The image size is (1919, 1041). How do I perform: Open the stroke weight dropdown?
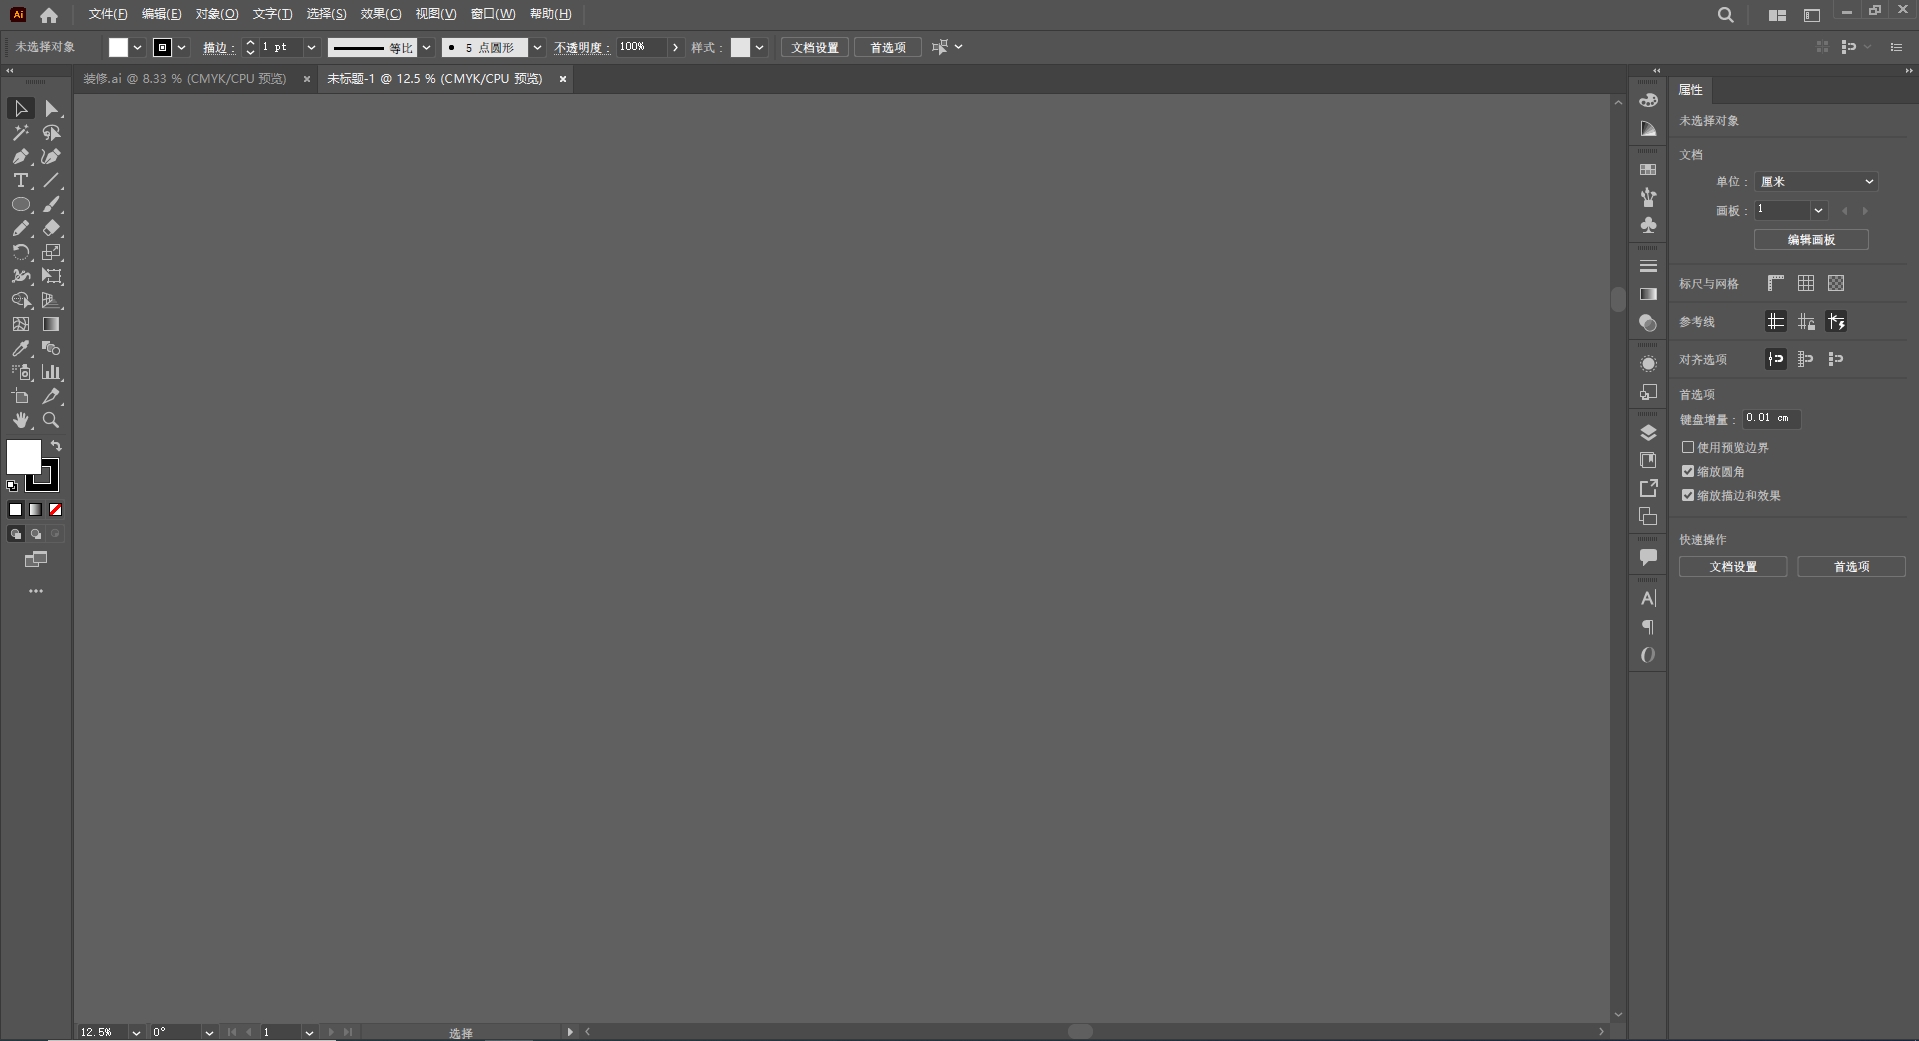311,47
